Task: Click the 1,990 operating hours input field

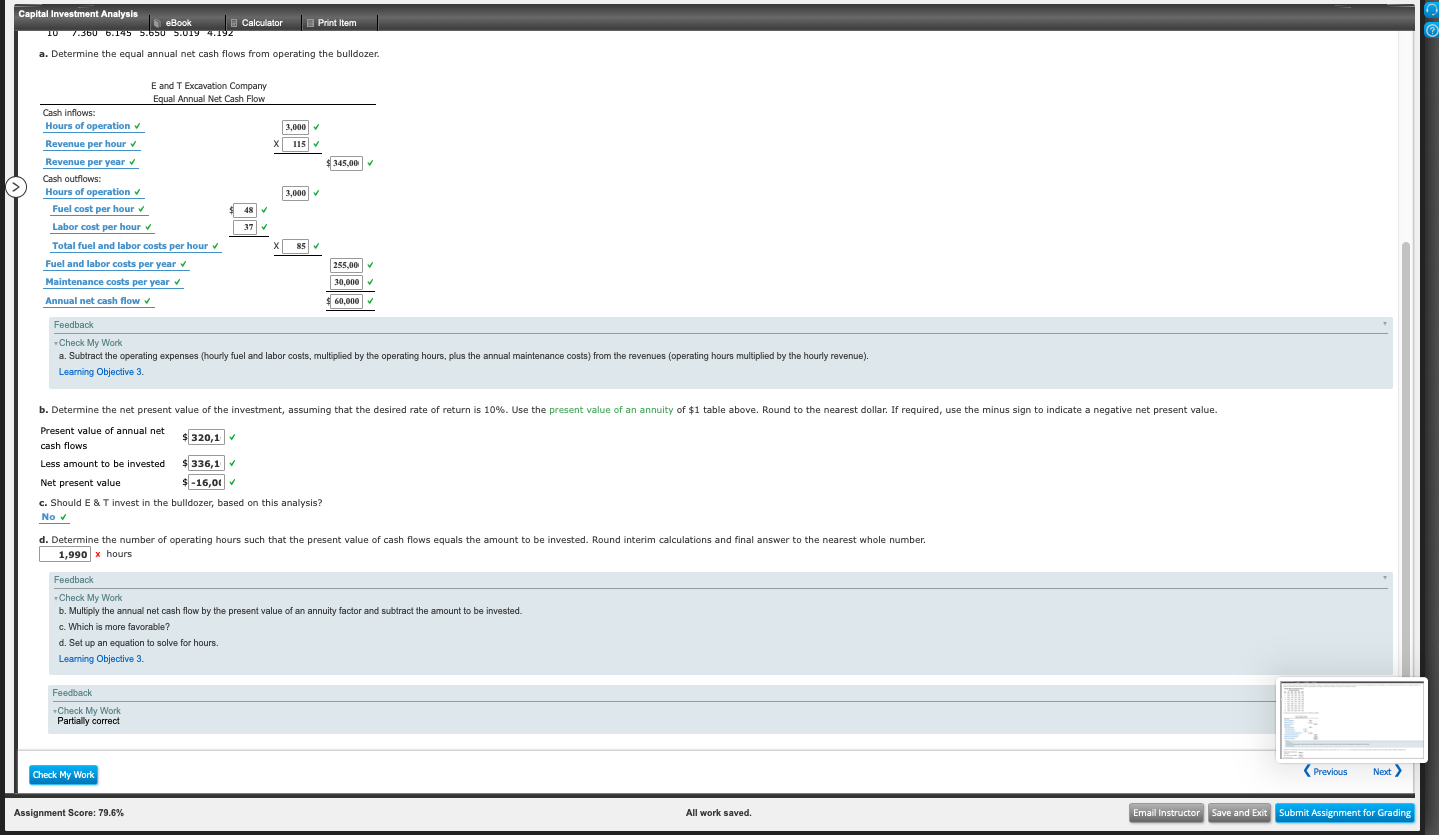Action: coord(65,553)
